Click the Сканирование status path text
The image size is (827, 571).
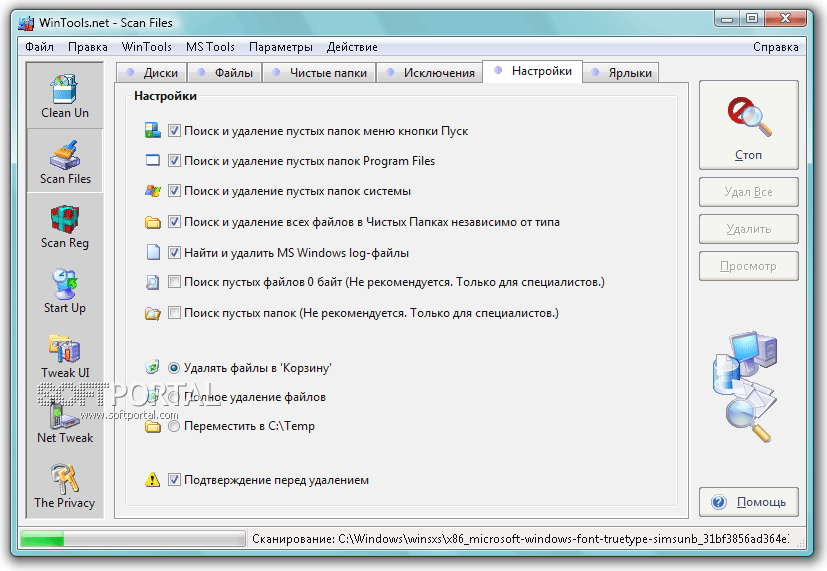tap(520, 539)
